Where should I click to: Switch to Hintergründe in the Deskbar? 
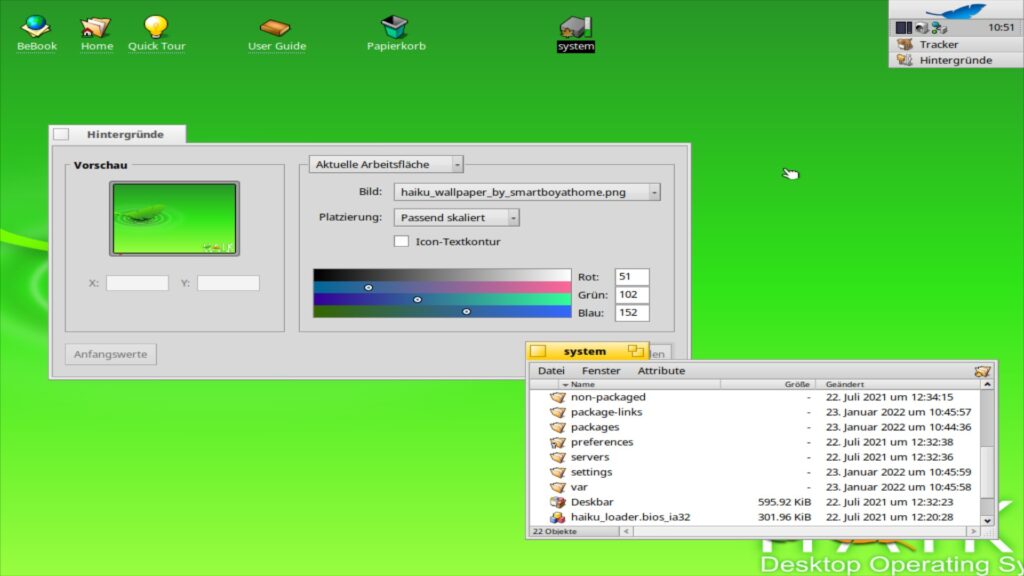click(x=955, y=60)
